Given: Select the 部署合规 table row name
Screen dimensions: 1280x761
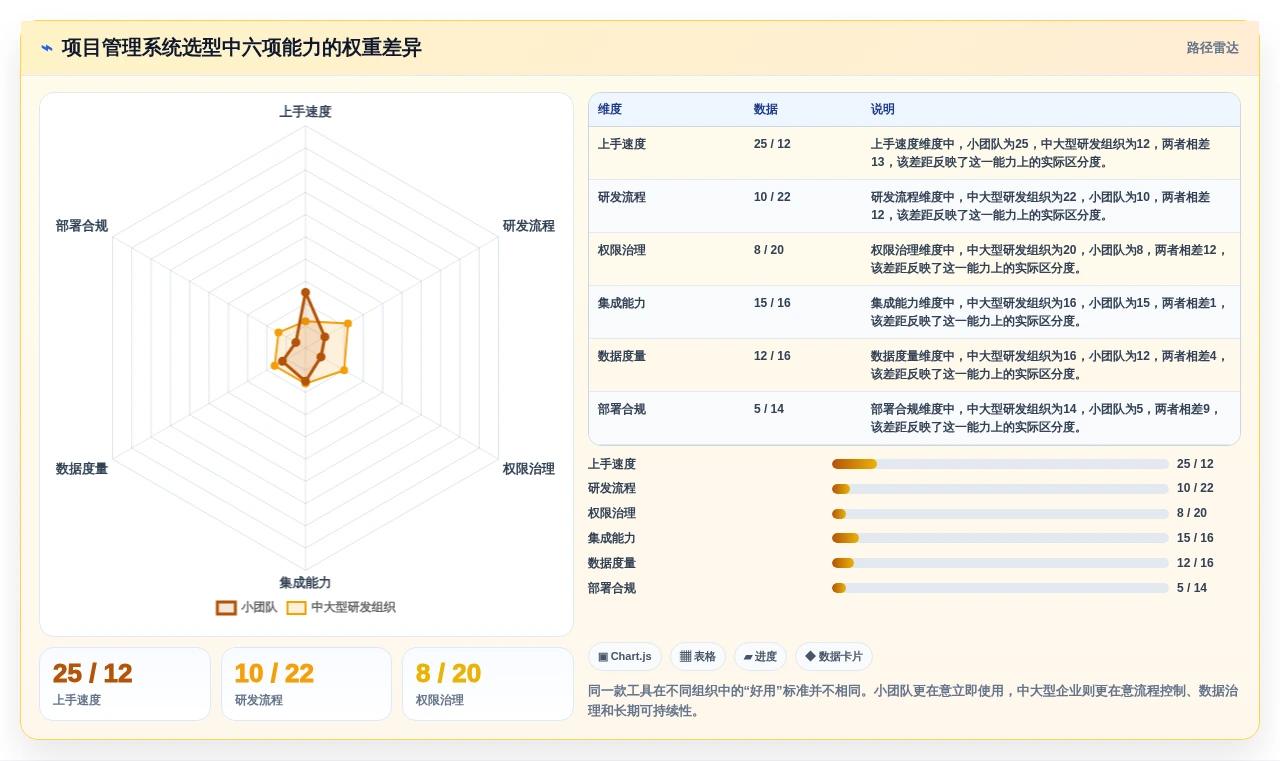Looking at the screenshot, I should [622, 409].
